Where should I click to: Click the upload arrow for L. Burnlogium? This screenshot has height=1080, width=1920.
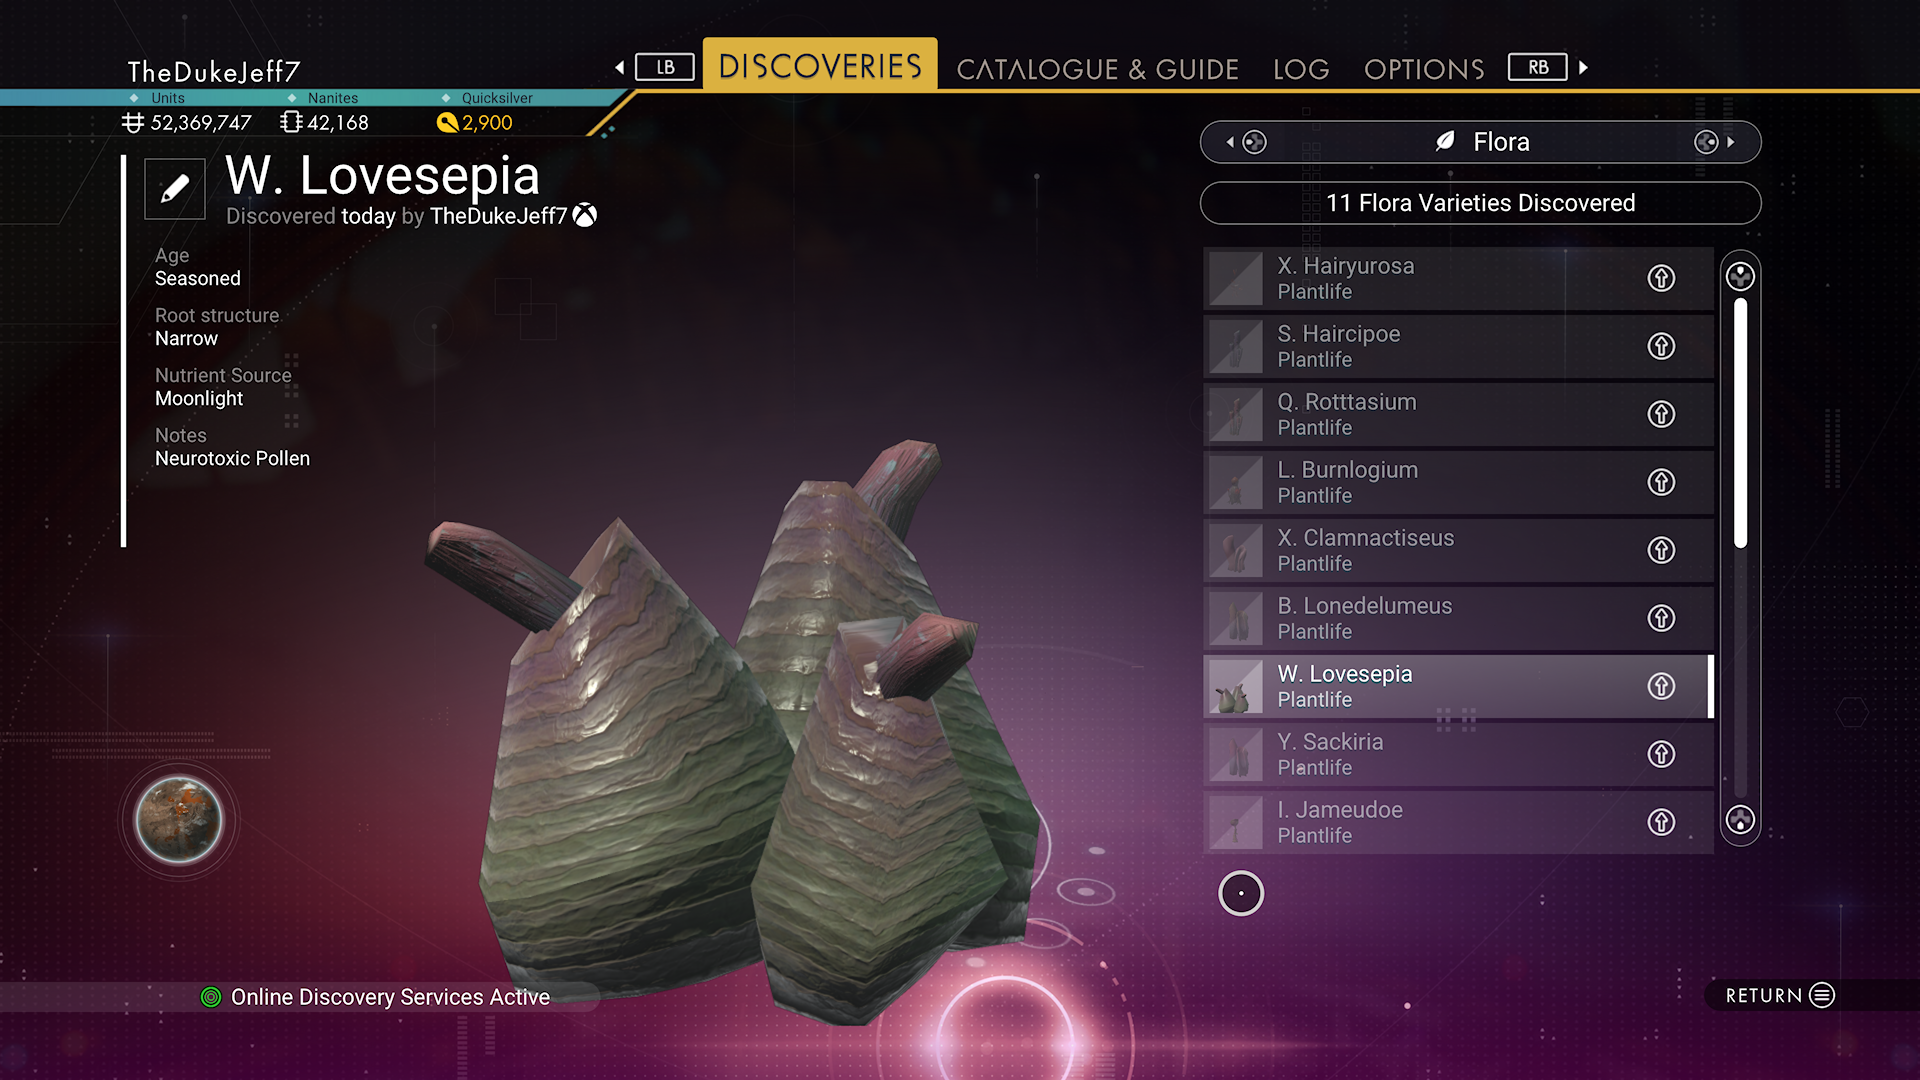click(1661, 482)
